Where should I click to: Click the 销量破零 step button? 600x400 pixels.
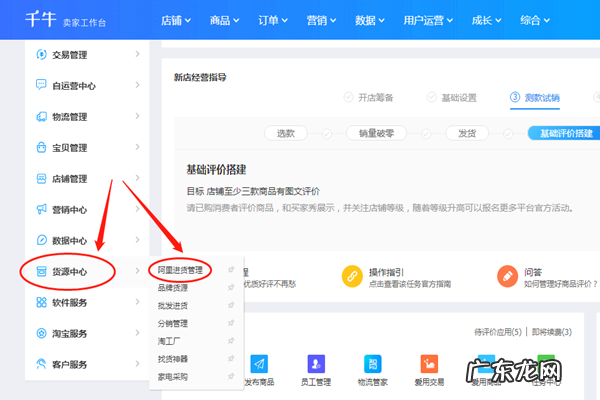(x=376, y=133)
